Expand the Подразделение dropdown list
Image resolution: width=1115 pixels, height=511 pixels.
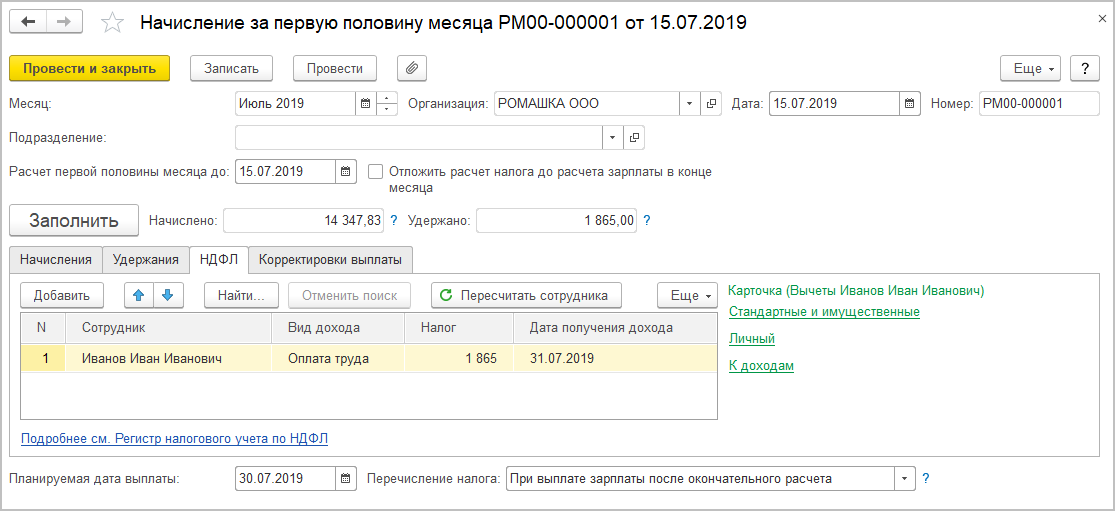click(x=613, y=137)
